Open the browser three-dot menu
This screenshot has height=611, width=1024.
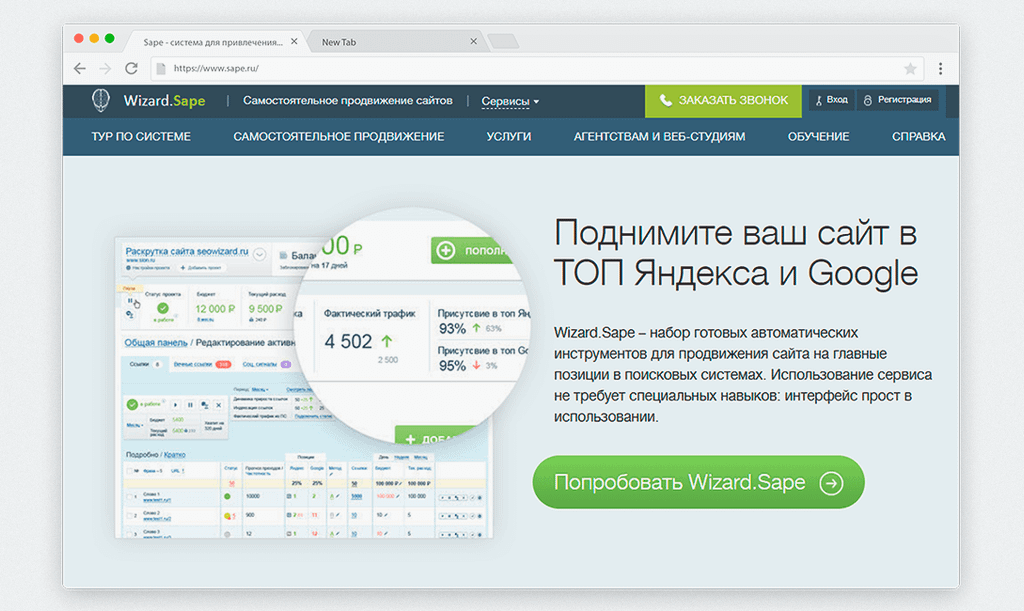(x=940, y=69)
